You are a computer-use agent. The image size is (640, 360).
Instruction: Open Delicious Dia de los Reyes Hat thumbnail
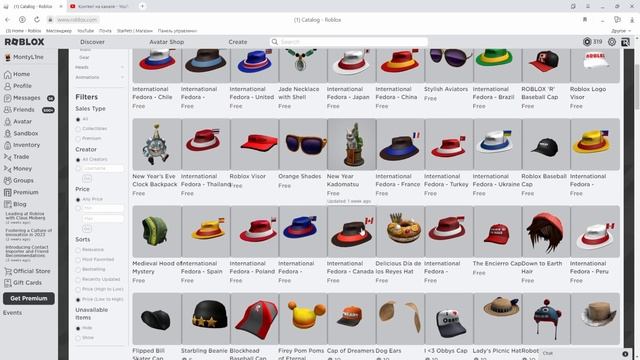click(400, 231)
